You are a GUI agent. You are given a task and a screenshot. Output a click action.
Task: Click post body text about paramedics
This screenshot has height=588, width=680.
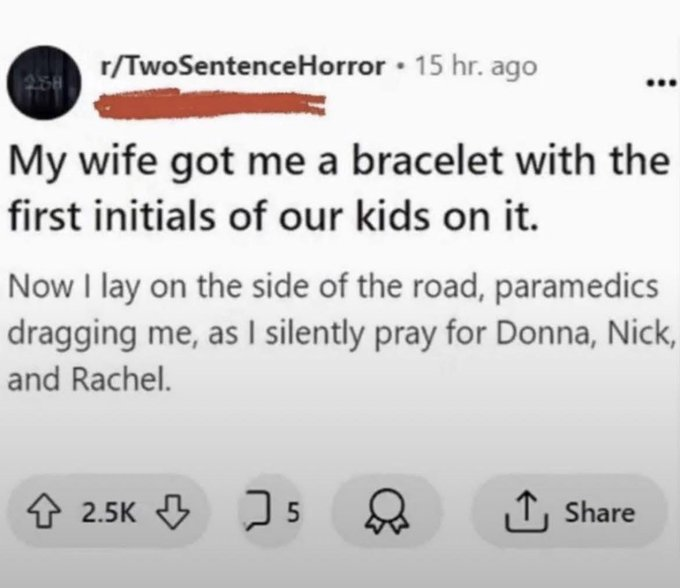click(342, 333)
